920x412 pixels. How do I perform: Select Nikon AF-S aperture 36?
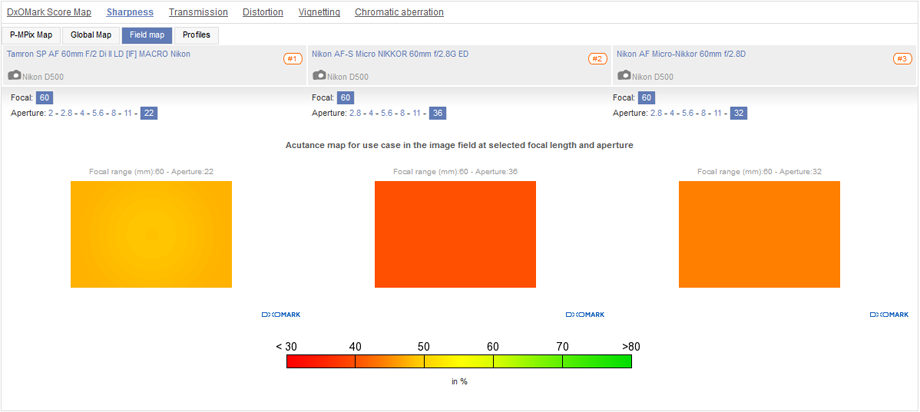(438, 113)
